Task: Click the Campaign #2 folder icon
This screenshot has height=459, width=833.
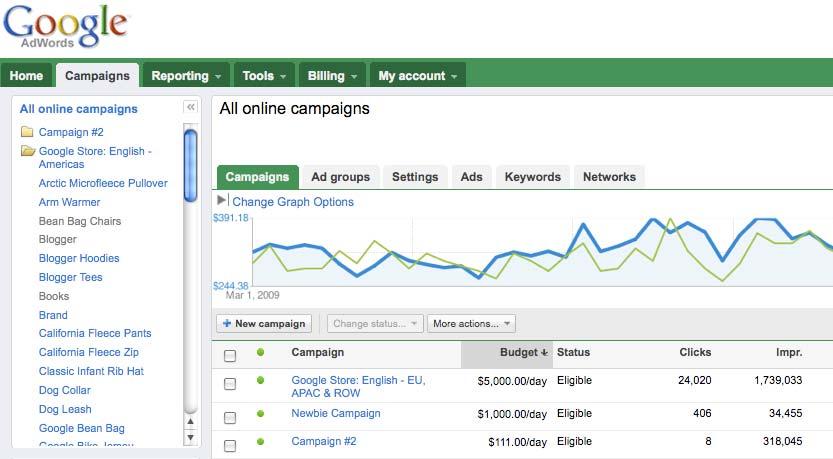Action: [27, 132]
